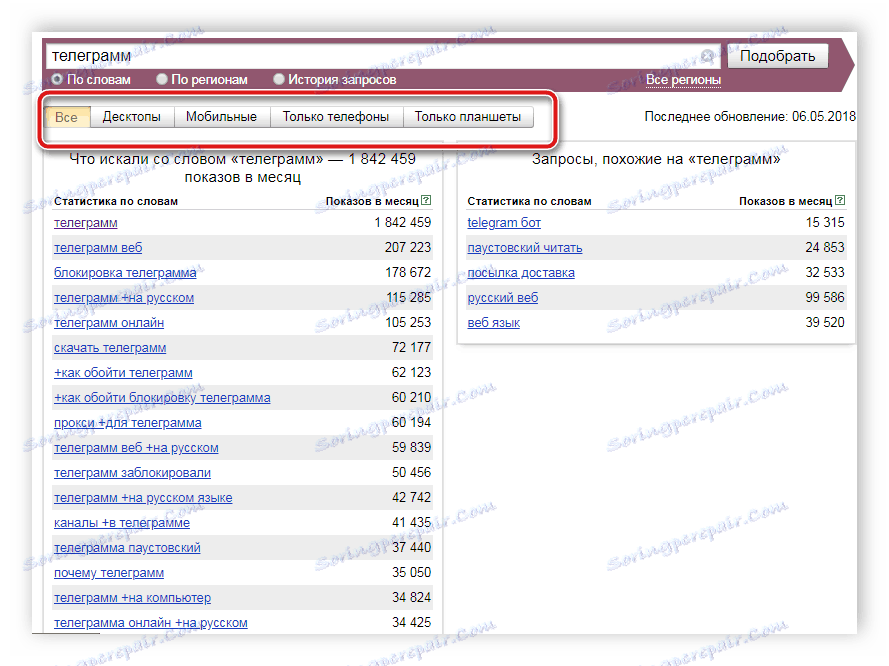The width and height of the screenshot is (889, 666).
Task: Open the "блокировка телеграмма" link
Action: (125, 273)
